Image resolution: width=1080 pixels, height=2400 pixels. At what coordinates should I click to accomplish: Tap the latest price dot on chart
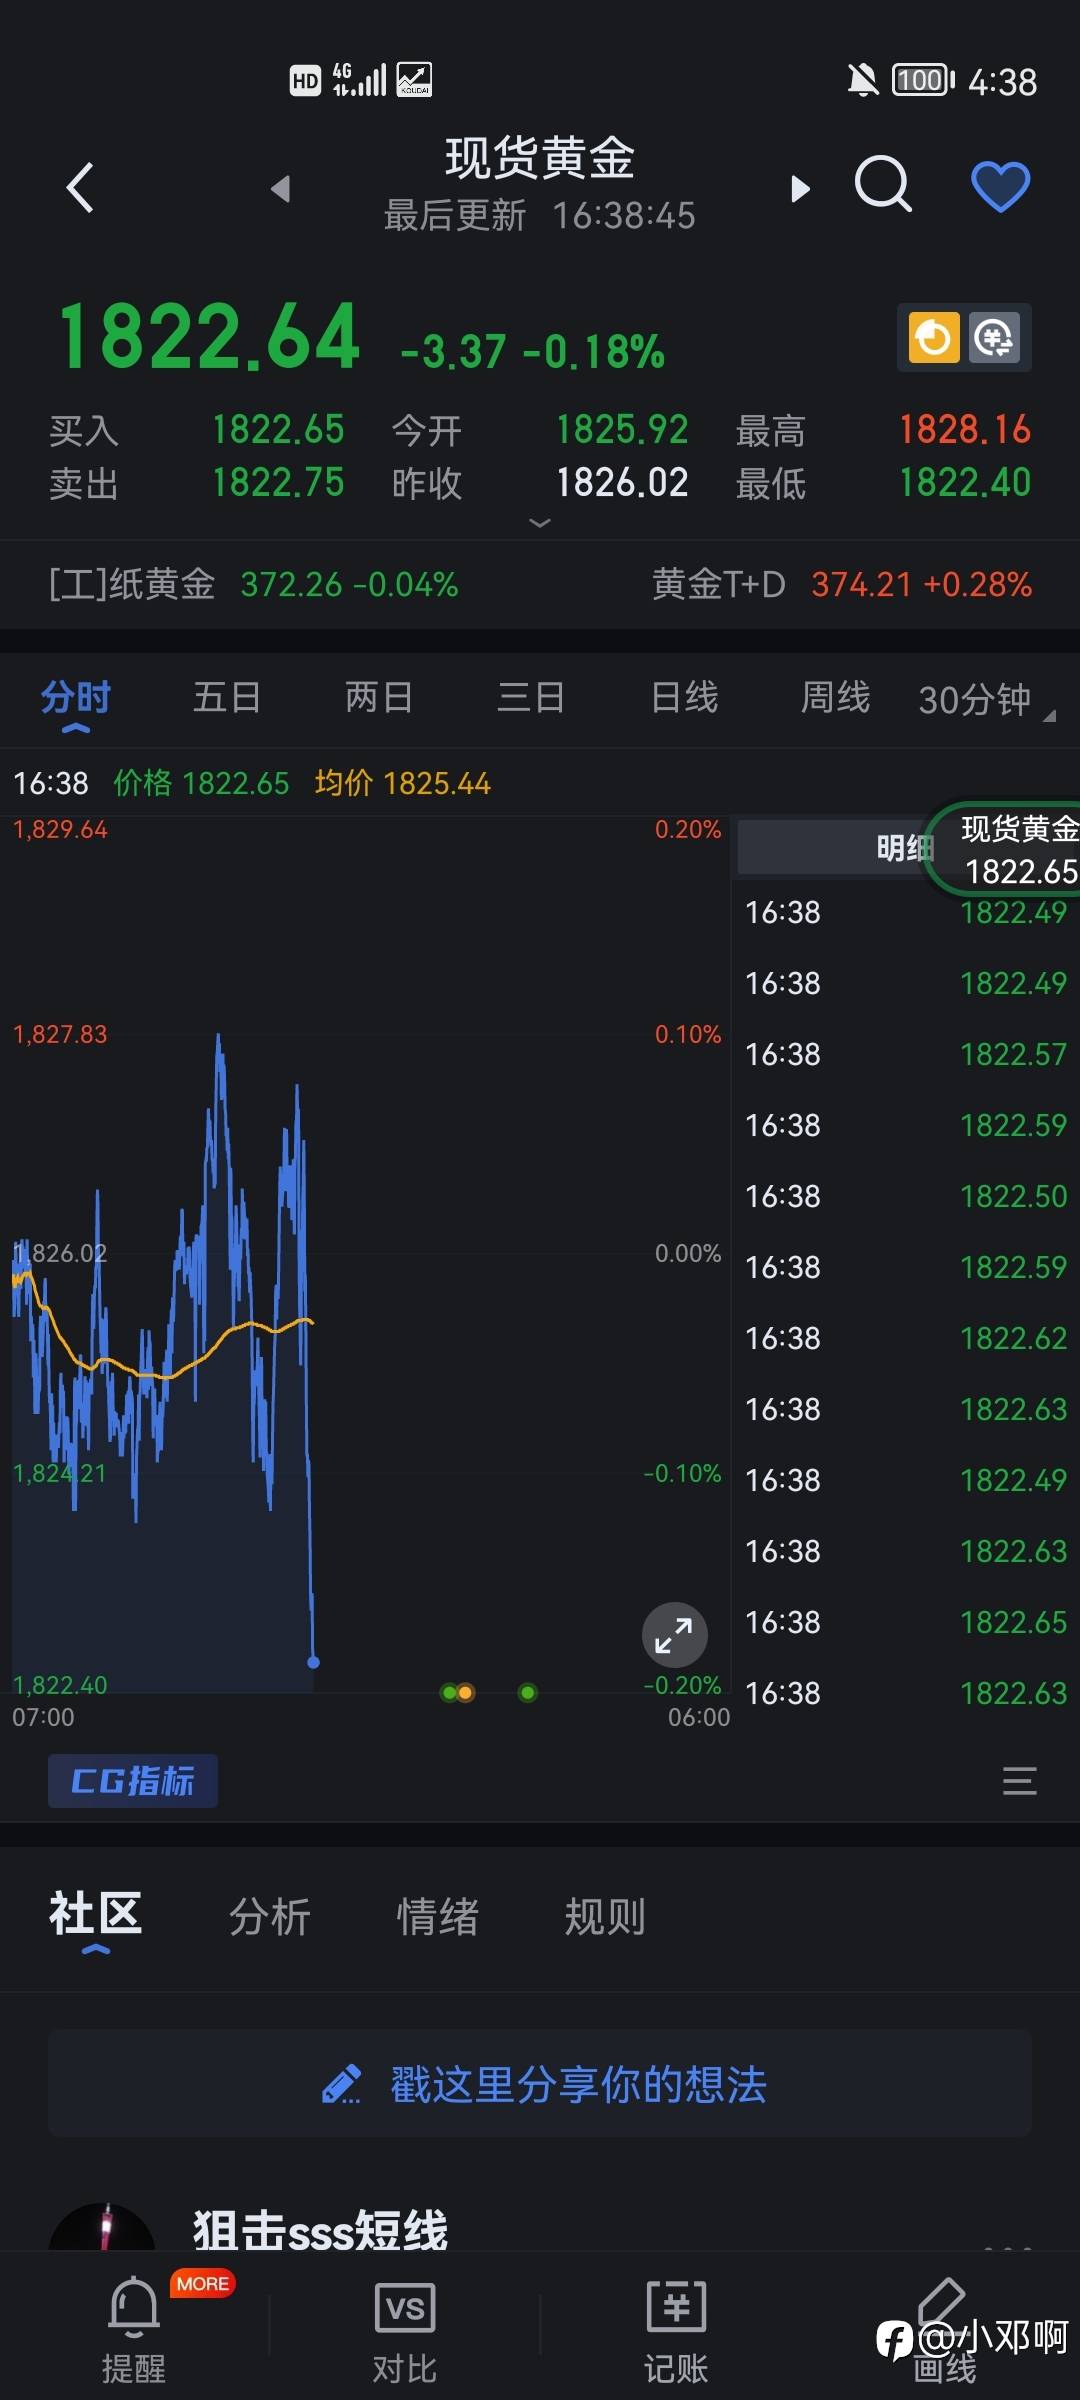coord(313,1662)
